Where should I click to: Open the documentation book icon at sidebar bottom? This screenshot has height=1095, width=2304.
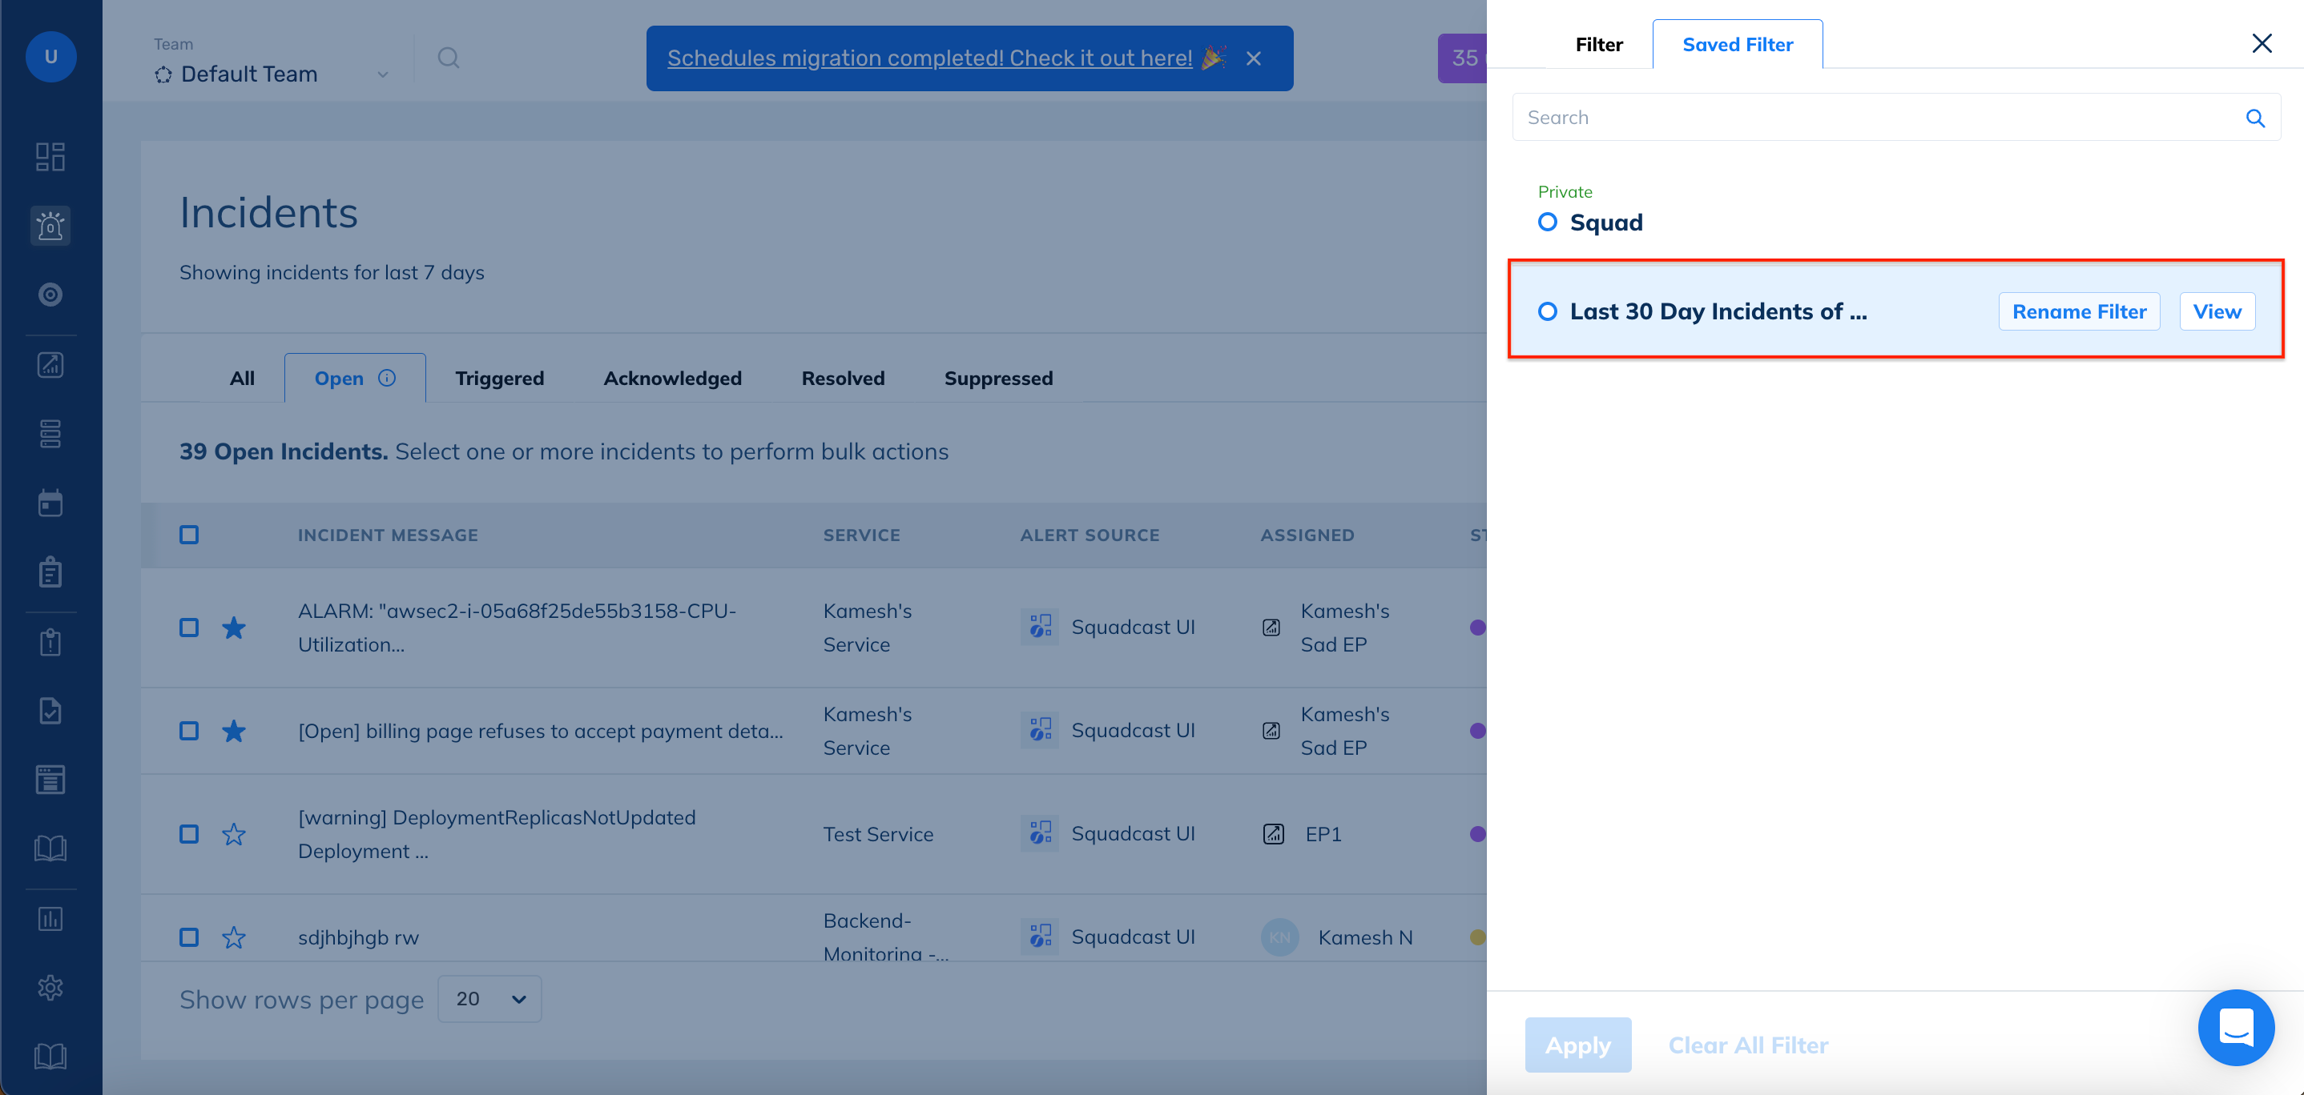[50, 1057]
